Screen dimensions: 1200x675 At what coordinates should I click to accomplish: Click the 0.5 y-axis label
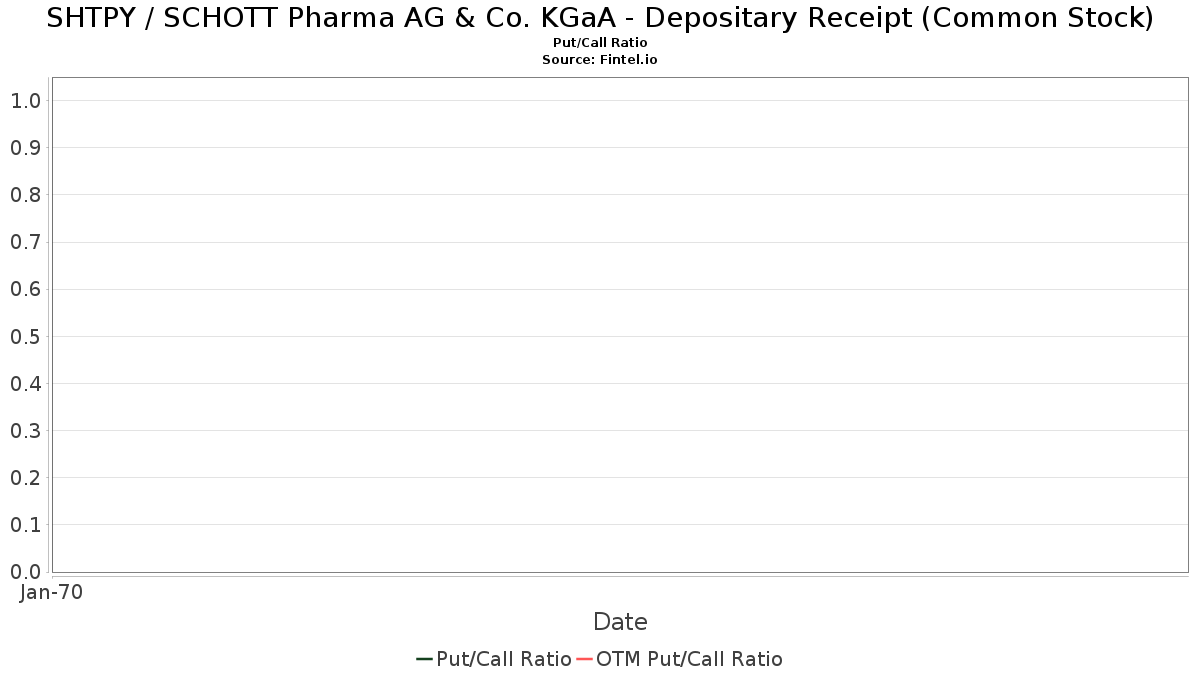tap(25, 336)
